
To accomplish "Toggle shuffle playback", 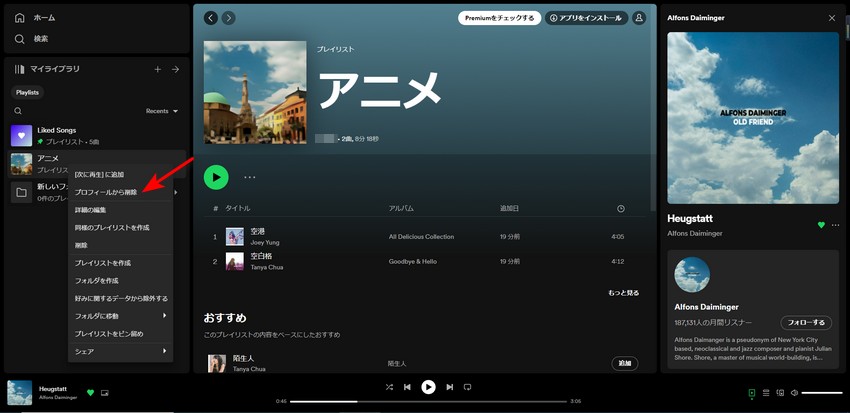I will (389, 387).
